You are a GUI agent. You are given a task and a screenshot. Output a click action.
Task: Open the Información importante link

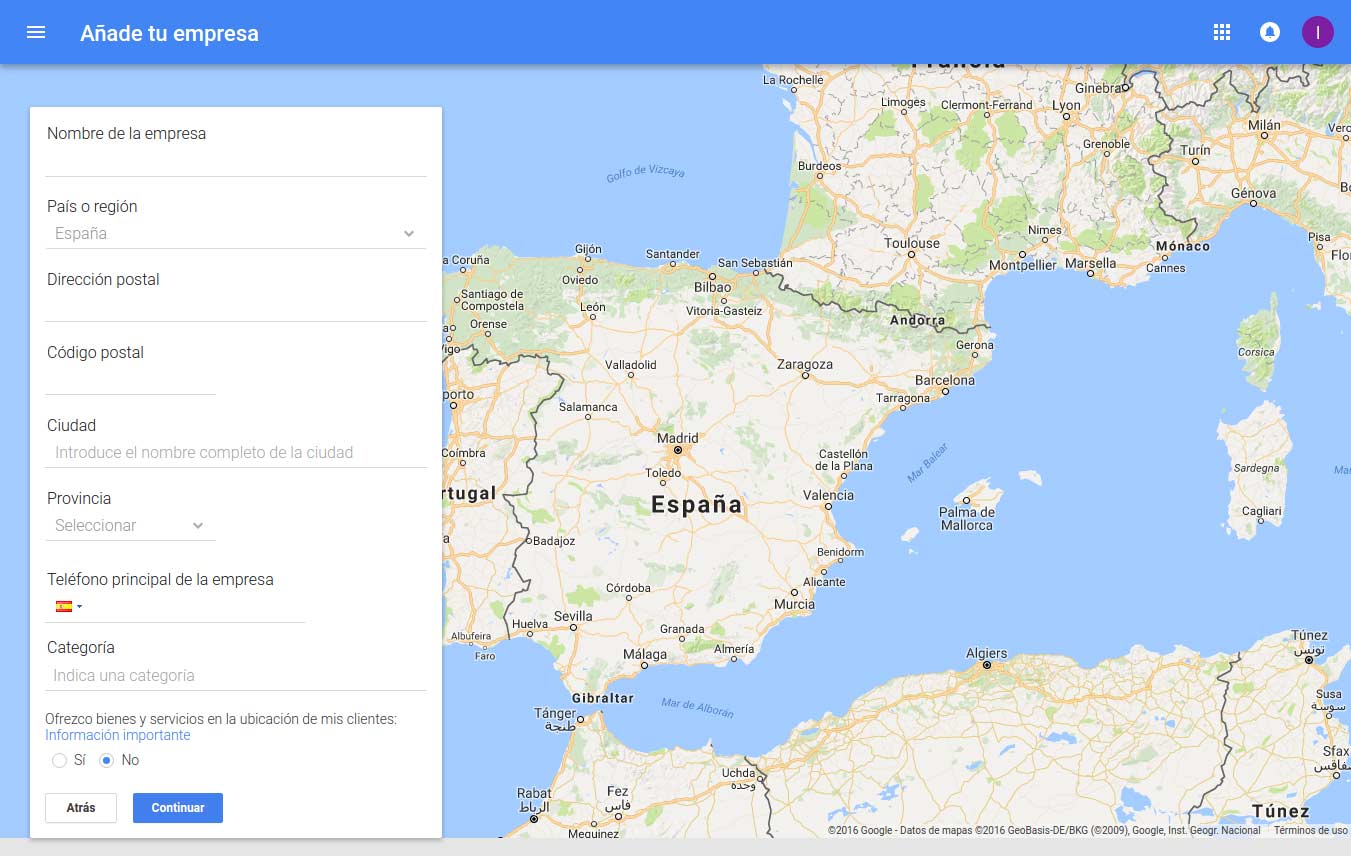tap(117, 735)
